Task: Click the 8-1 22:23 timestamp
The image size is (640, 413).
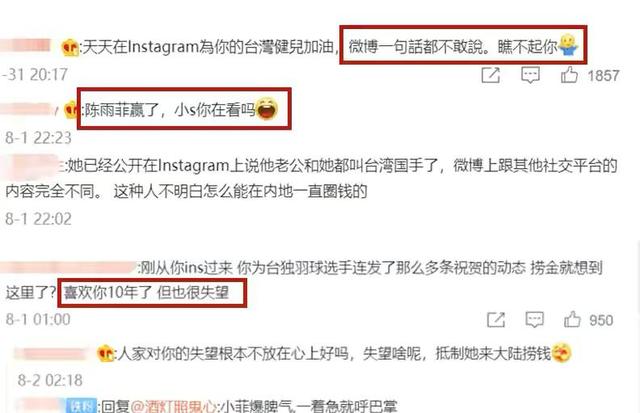Action: [x=38, y=138]
